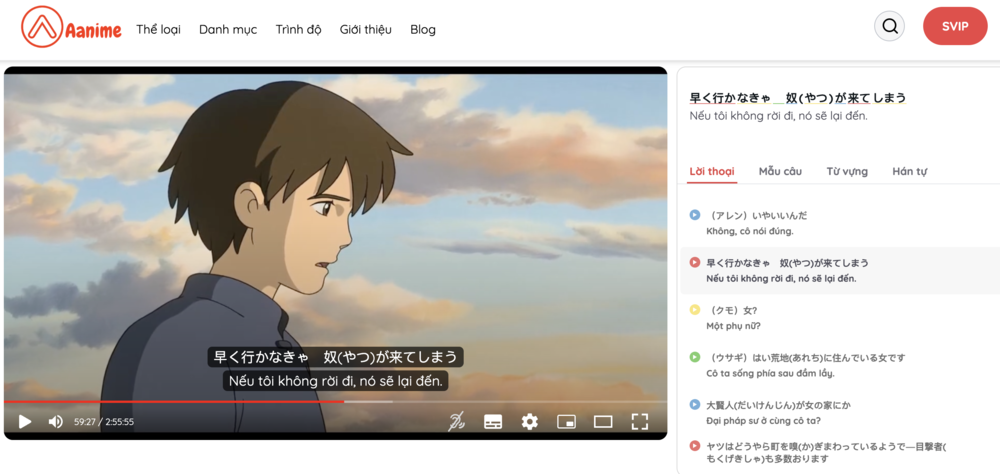Image resolution: width=1000 pixels, height=474 pixels.
Task: Switch to the Hán tự tab
Action: coord(909,171)
